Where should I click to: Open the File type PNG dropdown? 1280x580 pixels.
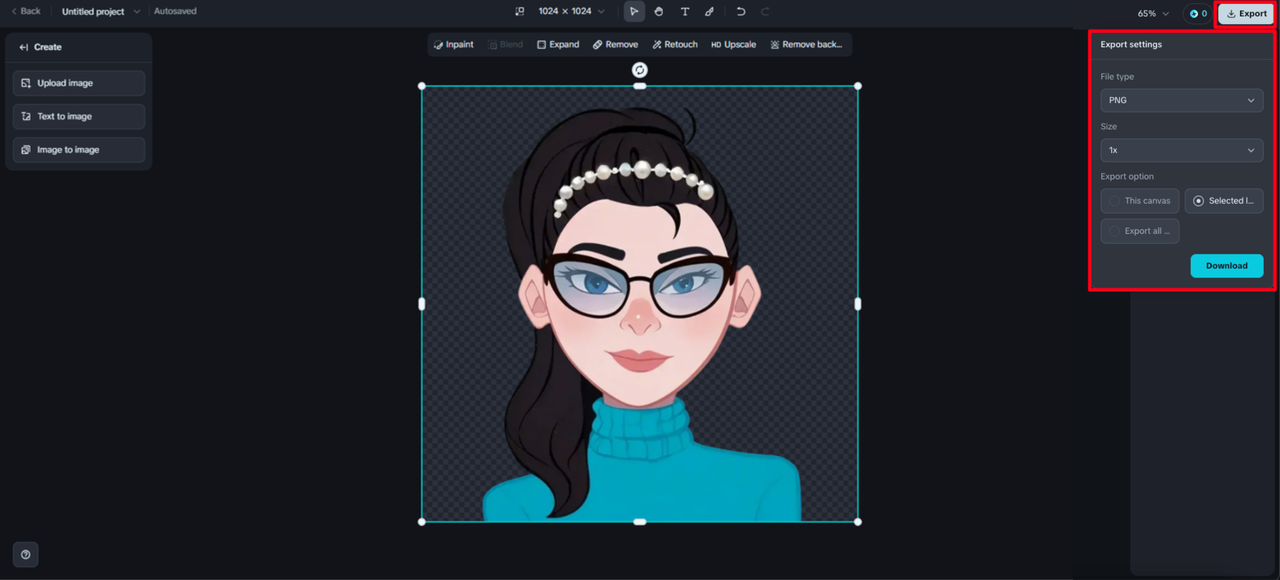click(x=1182, y=100)
